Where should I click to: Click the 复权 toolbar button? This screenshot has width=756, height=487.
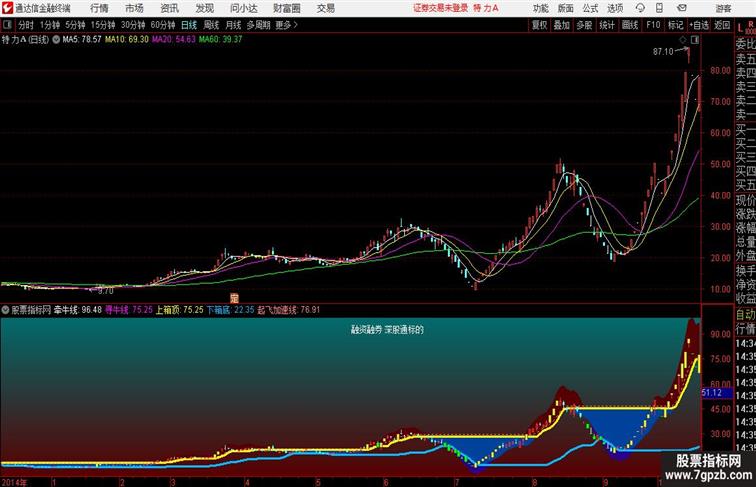coord(539,25)
